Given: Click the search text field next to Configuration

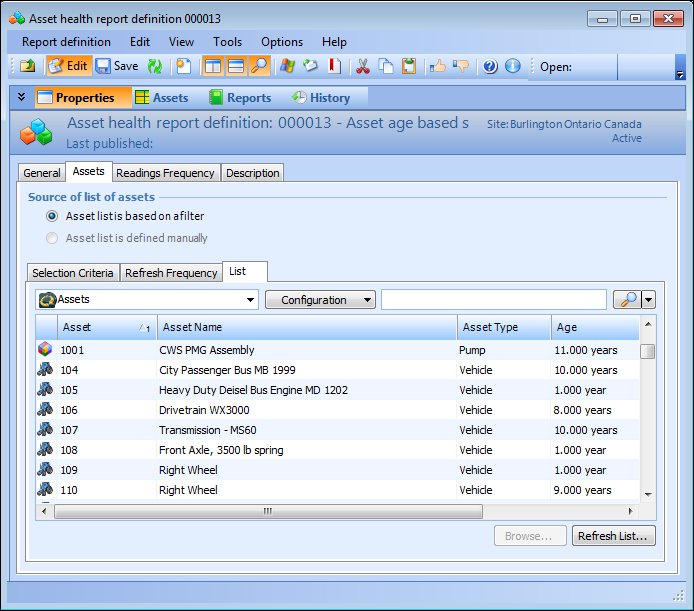Looking at the screenshot, I should [x=493, y=300].
